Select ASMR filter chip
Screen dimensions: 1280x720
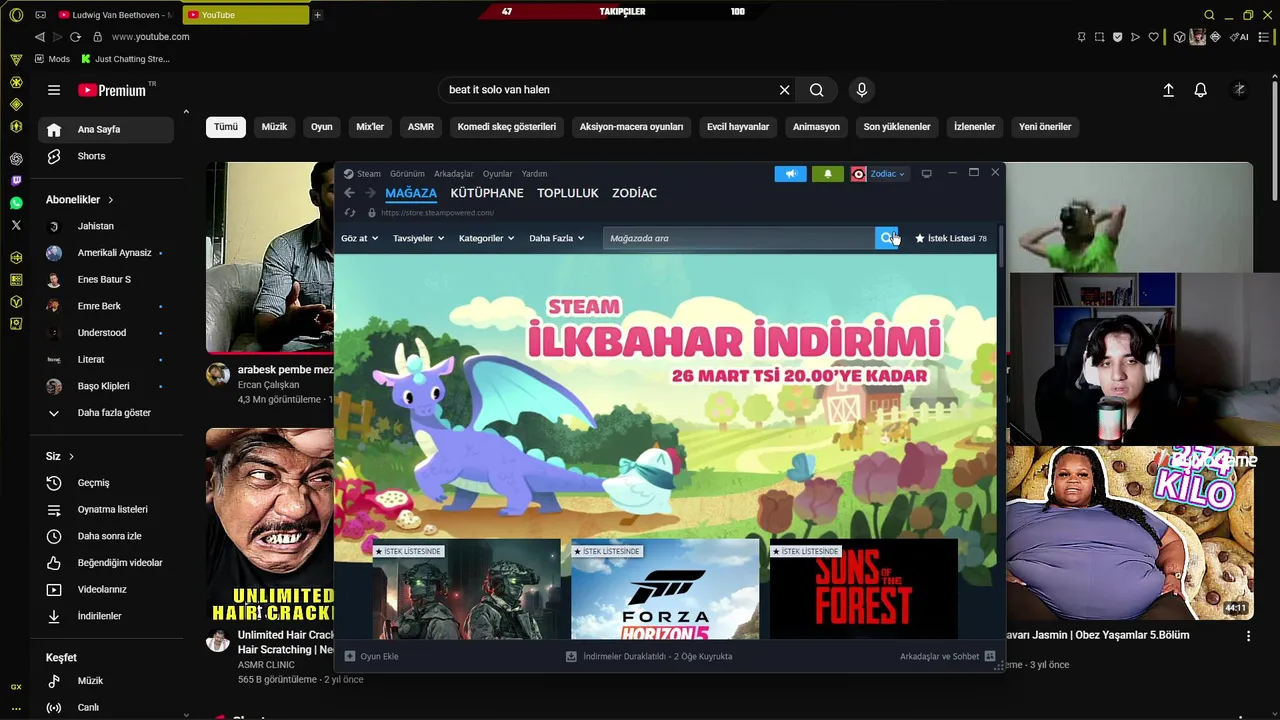421,127
